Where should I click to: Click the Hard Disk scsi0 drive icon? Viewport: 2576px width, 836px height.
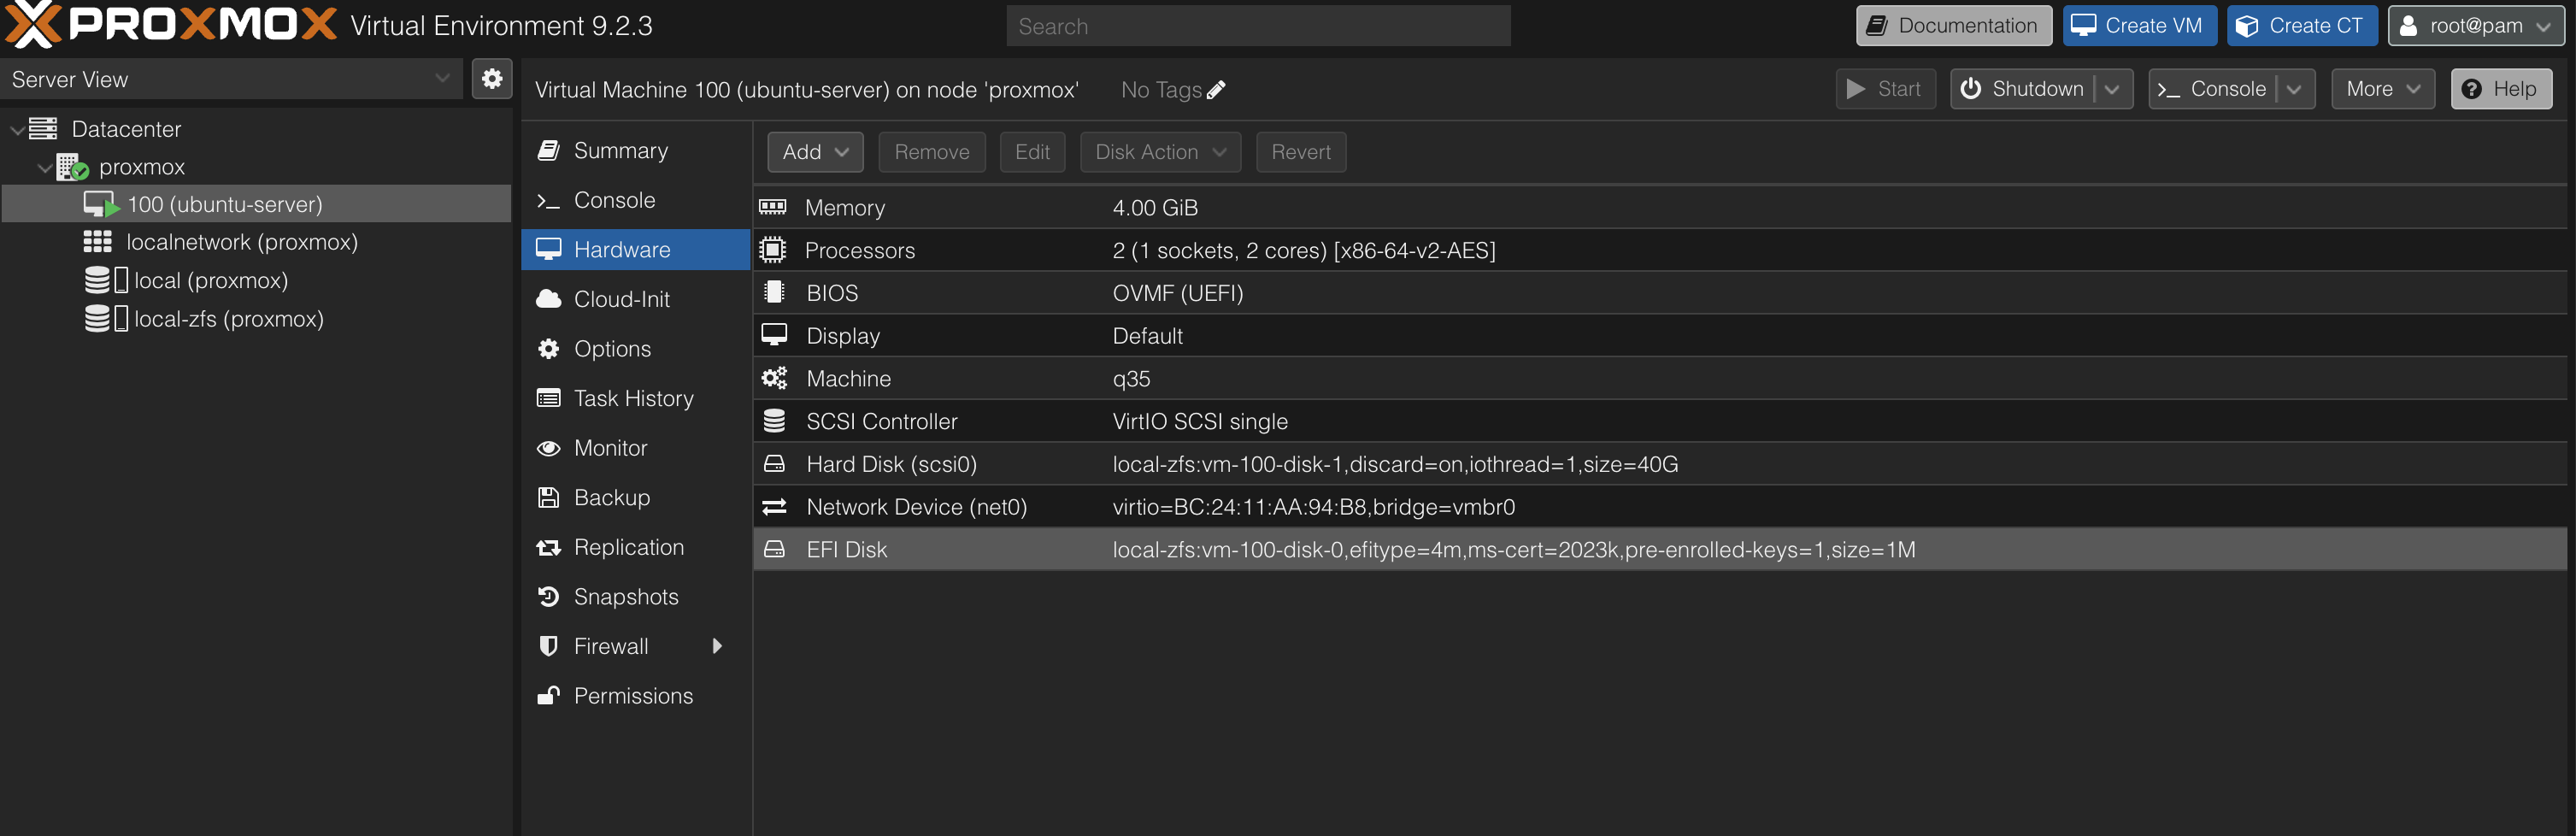(774, 464)
